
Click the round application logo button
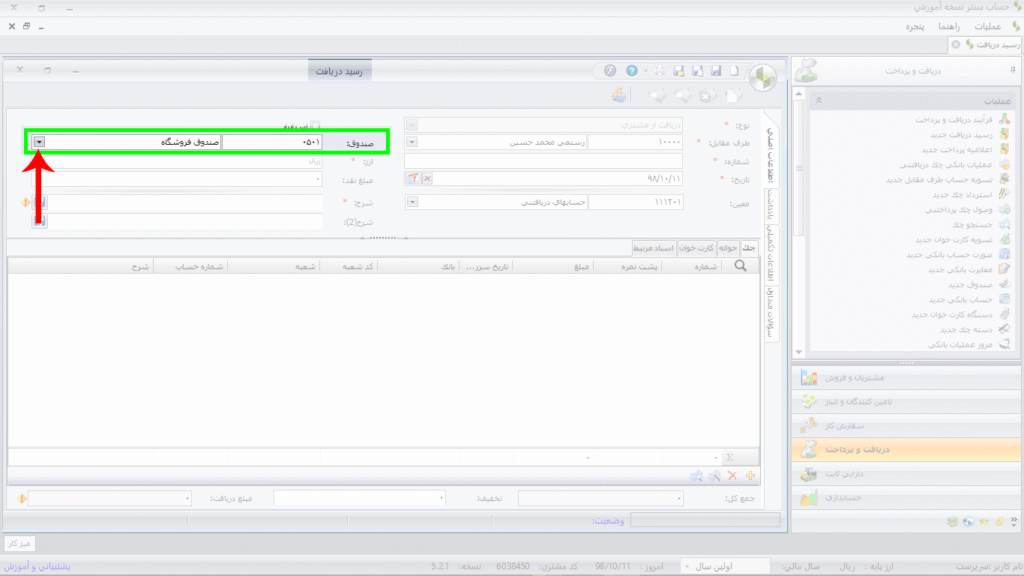tap(763, 78)
